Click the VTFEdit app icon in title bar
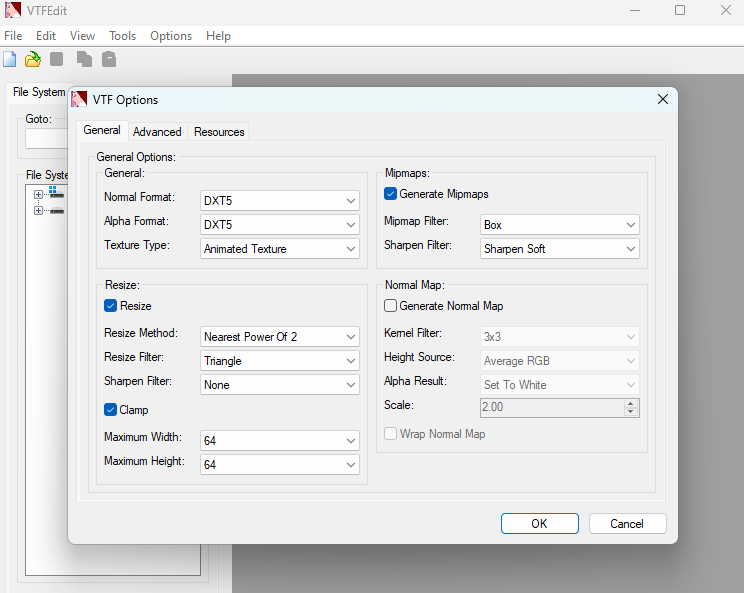 (13, 10)
